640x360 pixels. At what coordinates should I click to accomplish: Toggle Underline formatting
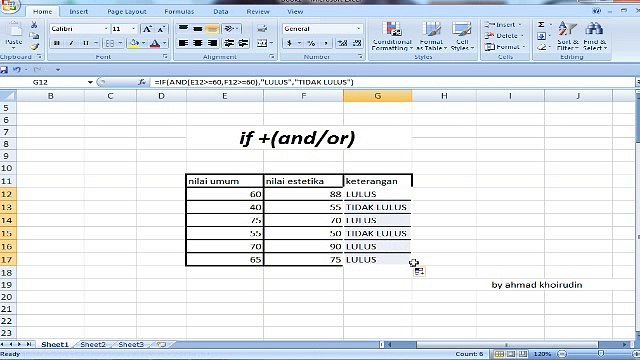(x=86, y=43)
